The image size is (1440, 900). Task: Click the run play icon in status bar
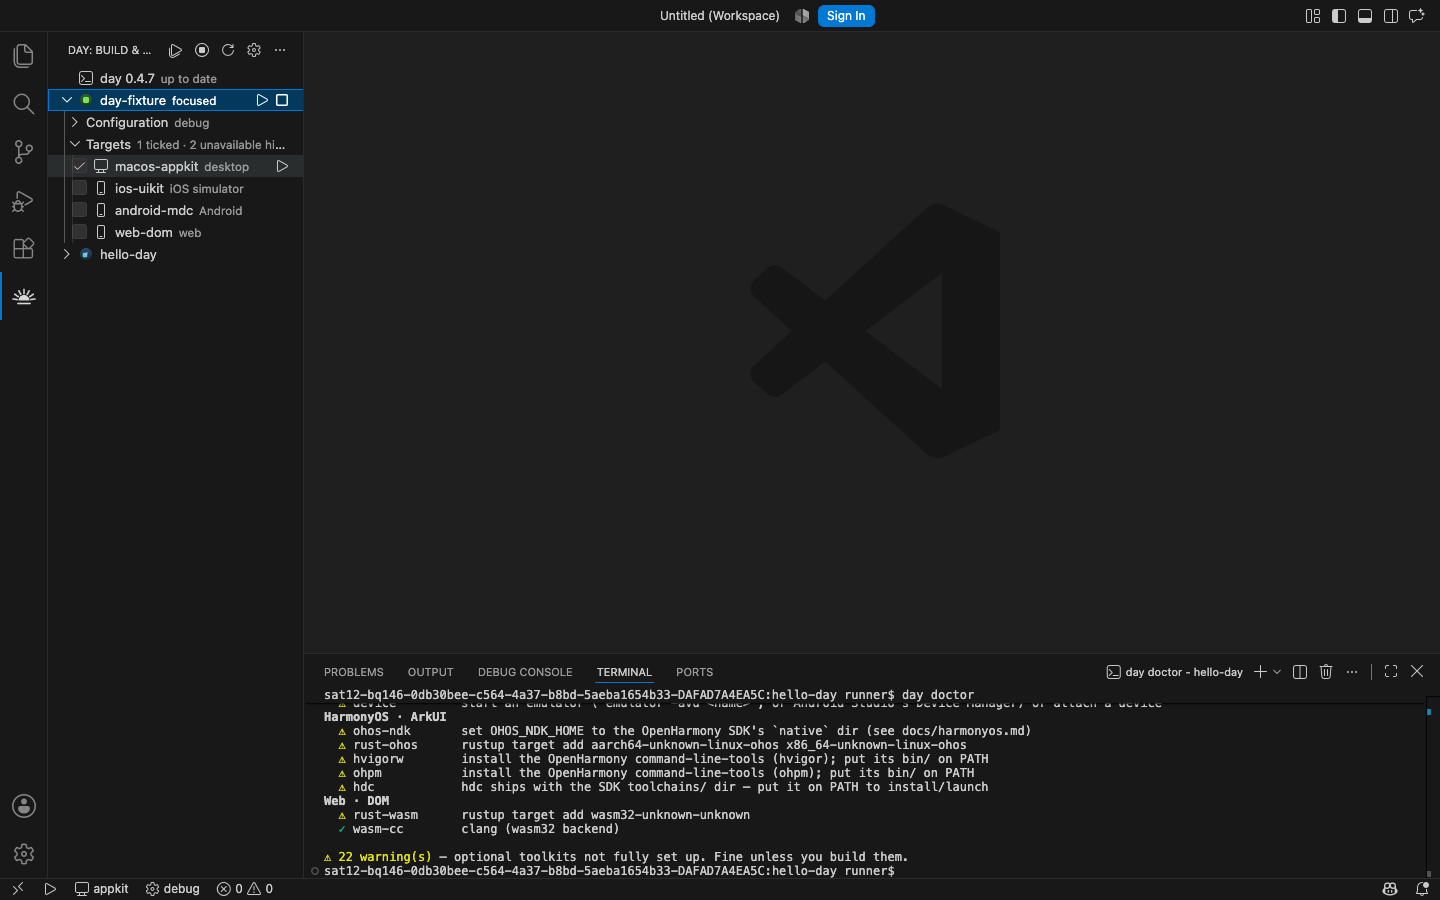pos(50,888)
